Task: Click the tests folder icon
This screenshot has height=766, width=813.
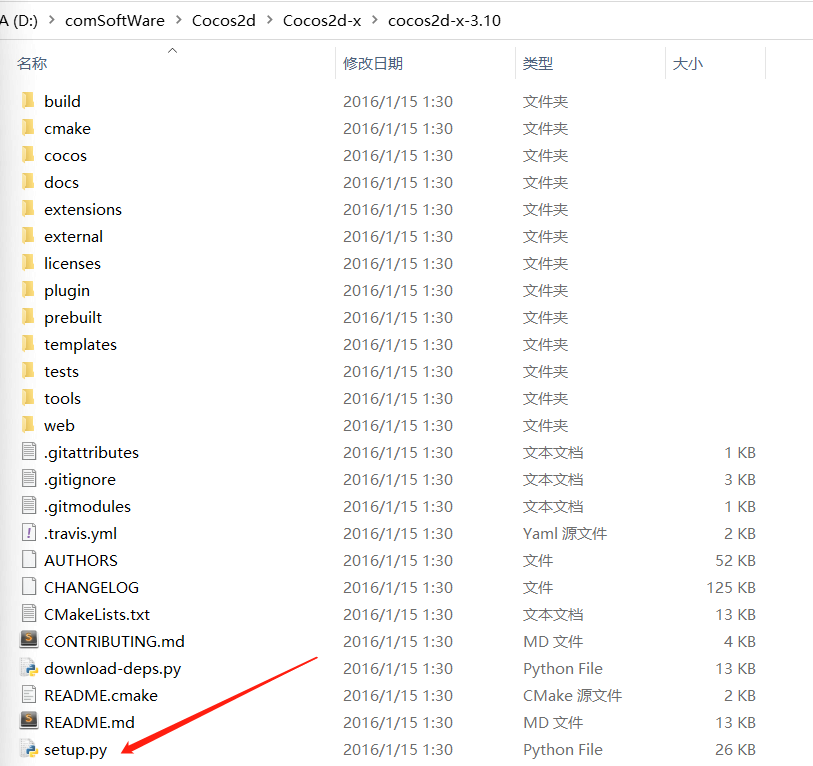Action: pyautogui.click(x=29, y=370)
